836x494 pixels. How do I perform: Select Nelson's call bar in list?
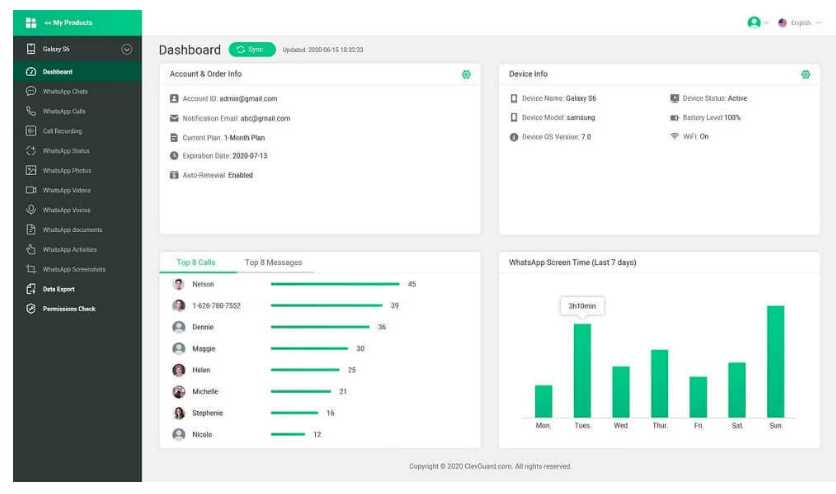[x=335, y=284]
